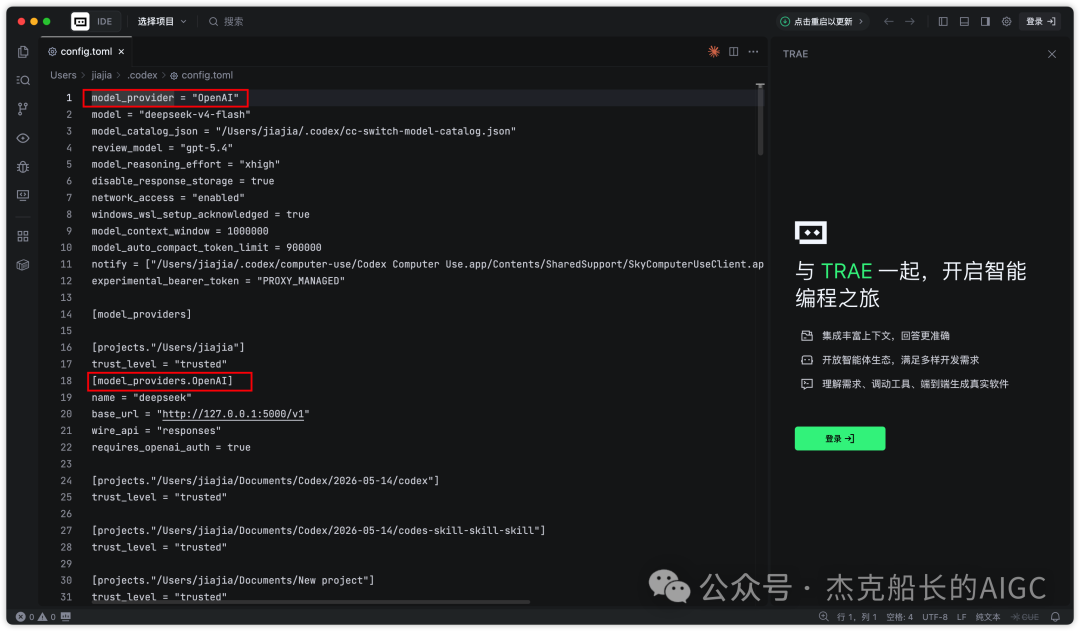1080x631 pixels.
Task: Change line ending via LF
Action: pos(962,617)
